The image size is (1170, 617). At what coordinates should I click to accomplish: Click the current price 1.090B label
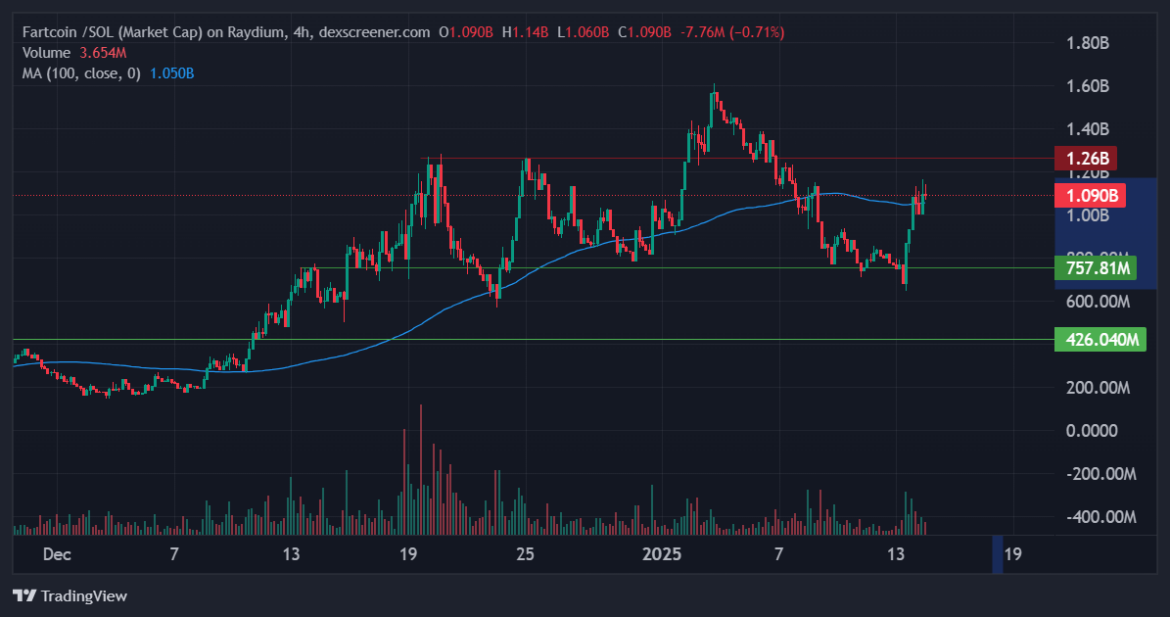tap(1090, 196)
